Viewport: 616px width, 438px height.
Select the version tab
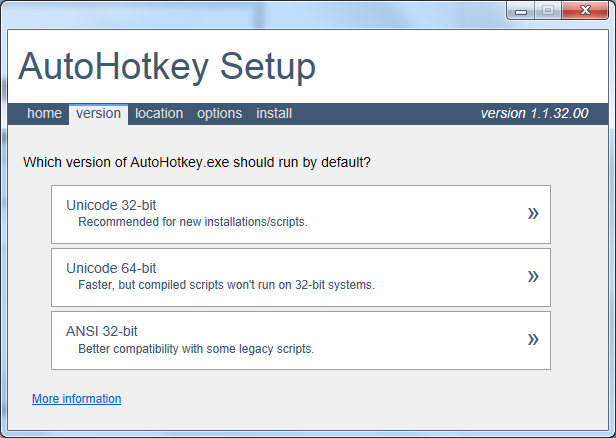click(x=98, y=114)
